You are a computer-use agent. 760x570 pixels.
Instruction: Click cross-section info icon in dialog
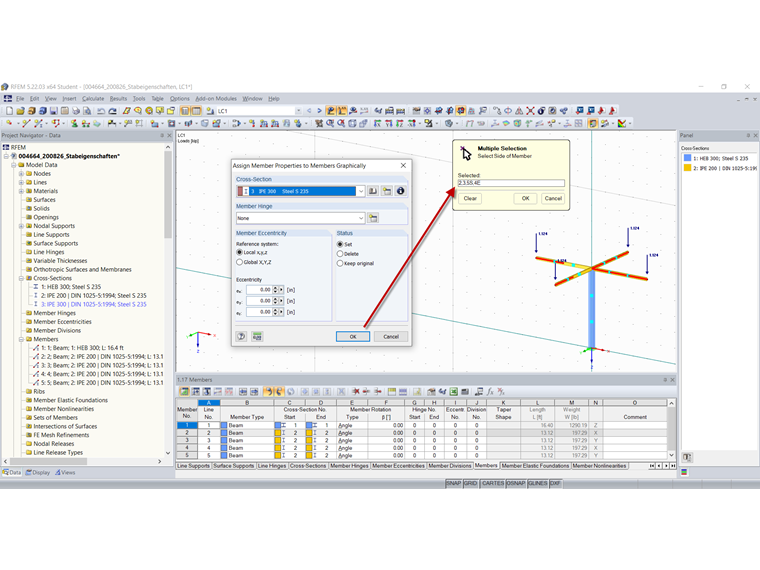pos(400,191)
